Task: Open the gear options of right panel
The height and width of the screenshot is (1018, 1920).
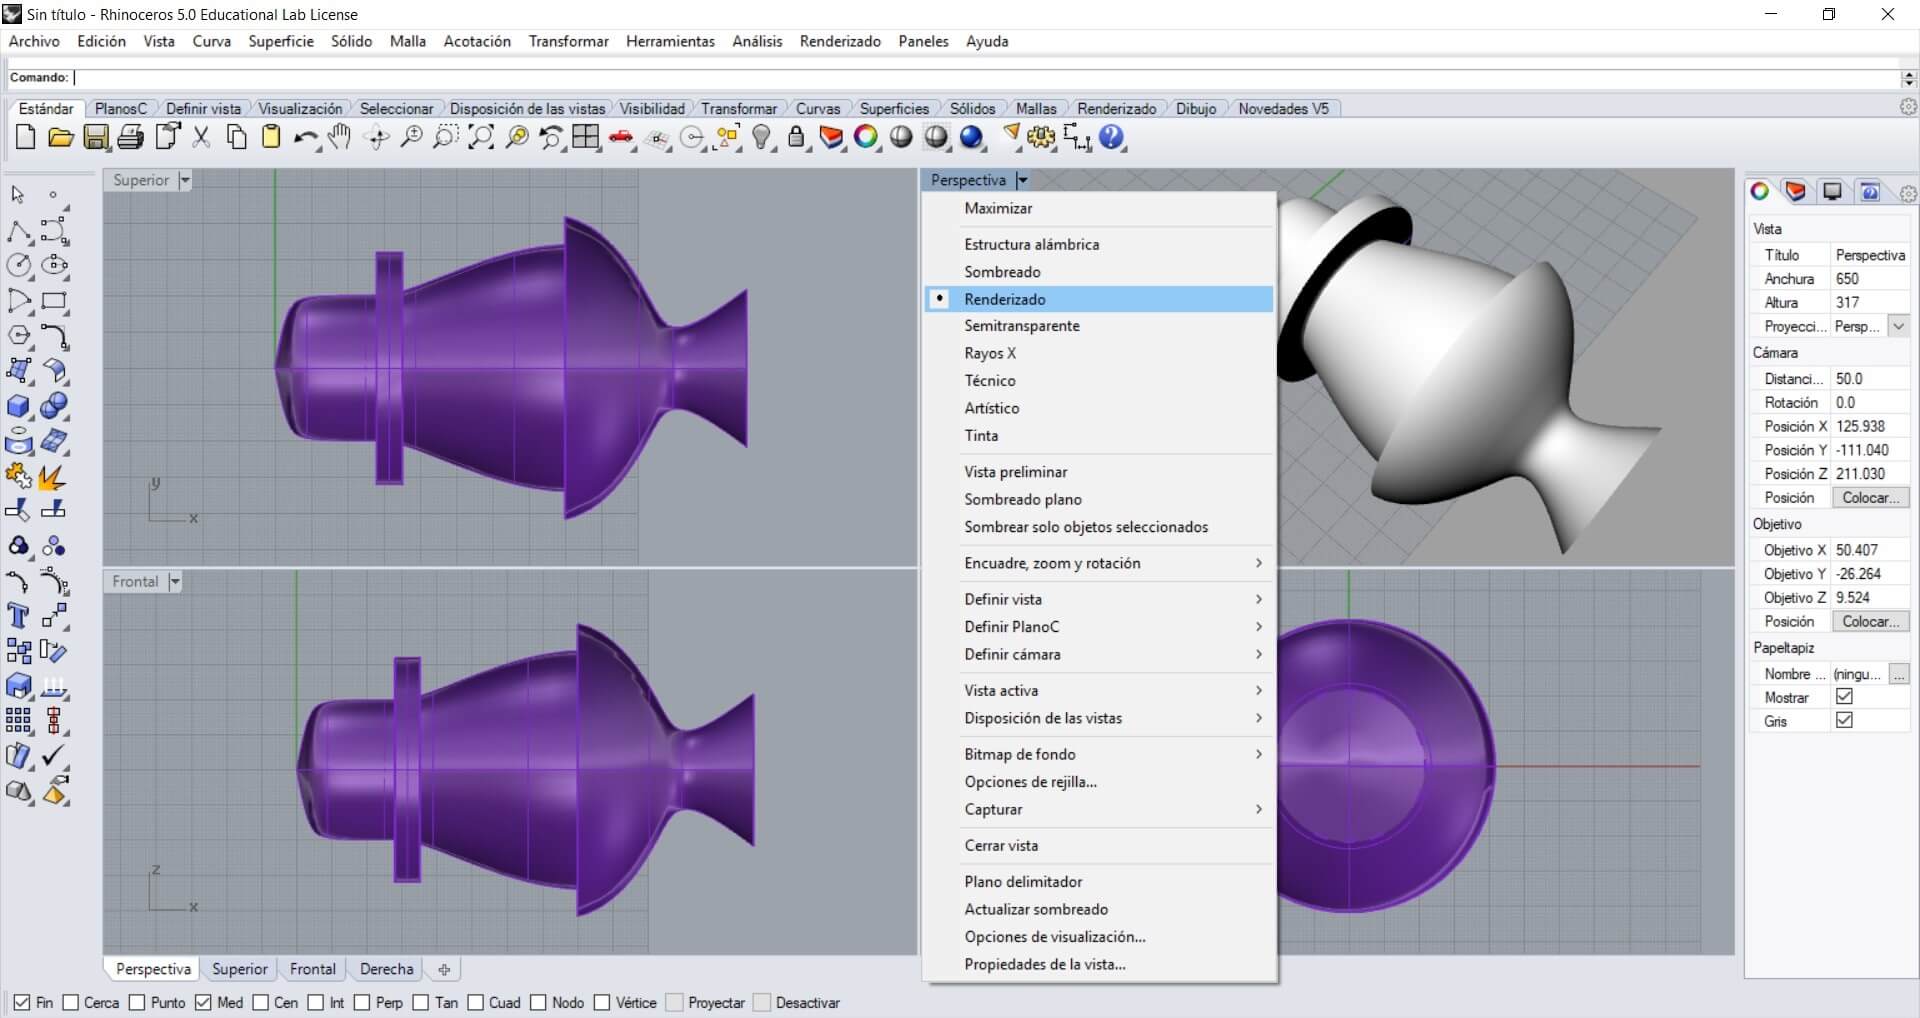Action: coord(1908,193)
